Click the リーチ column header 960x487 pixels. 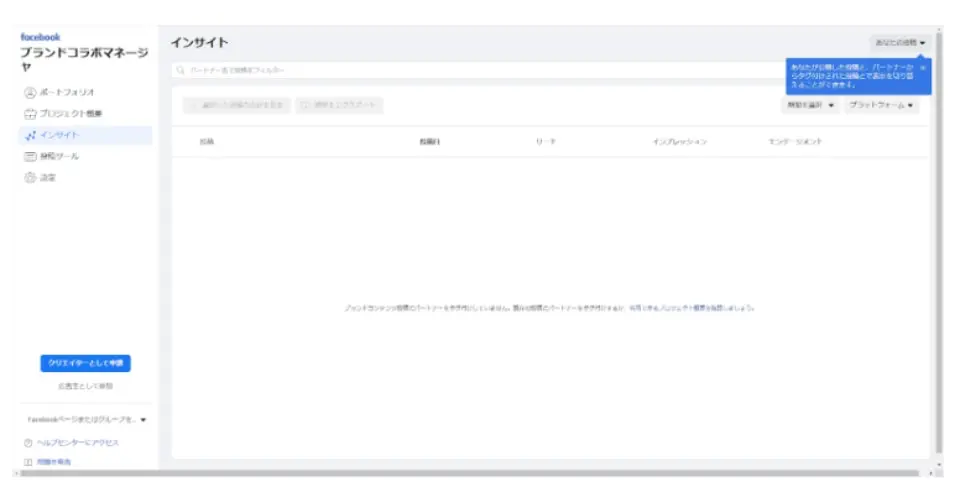[546, 142]
